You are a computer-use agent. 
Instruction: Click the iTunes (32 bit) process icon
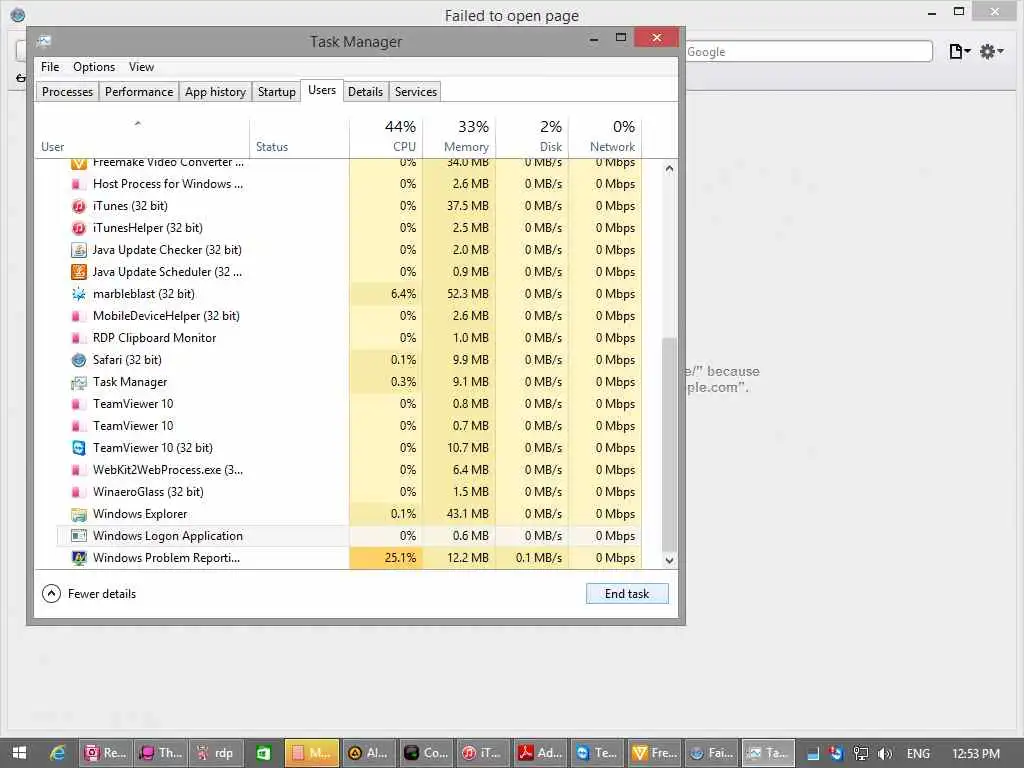78,206
